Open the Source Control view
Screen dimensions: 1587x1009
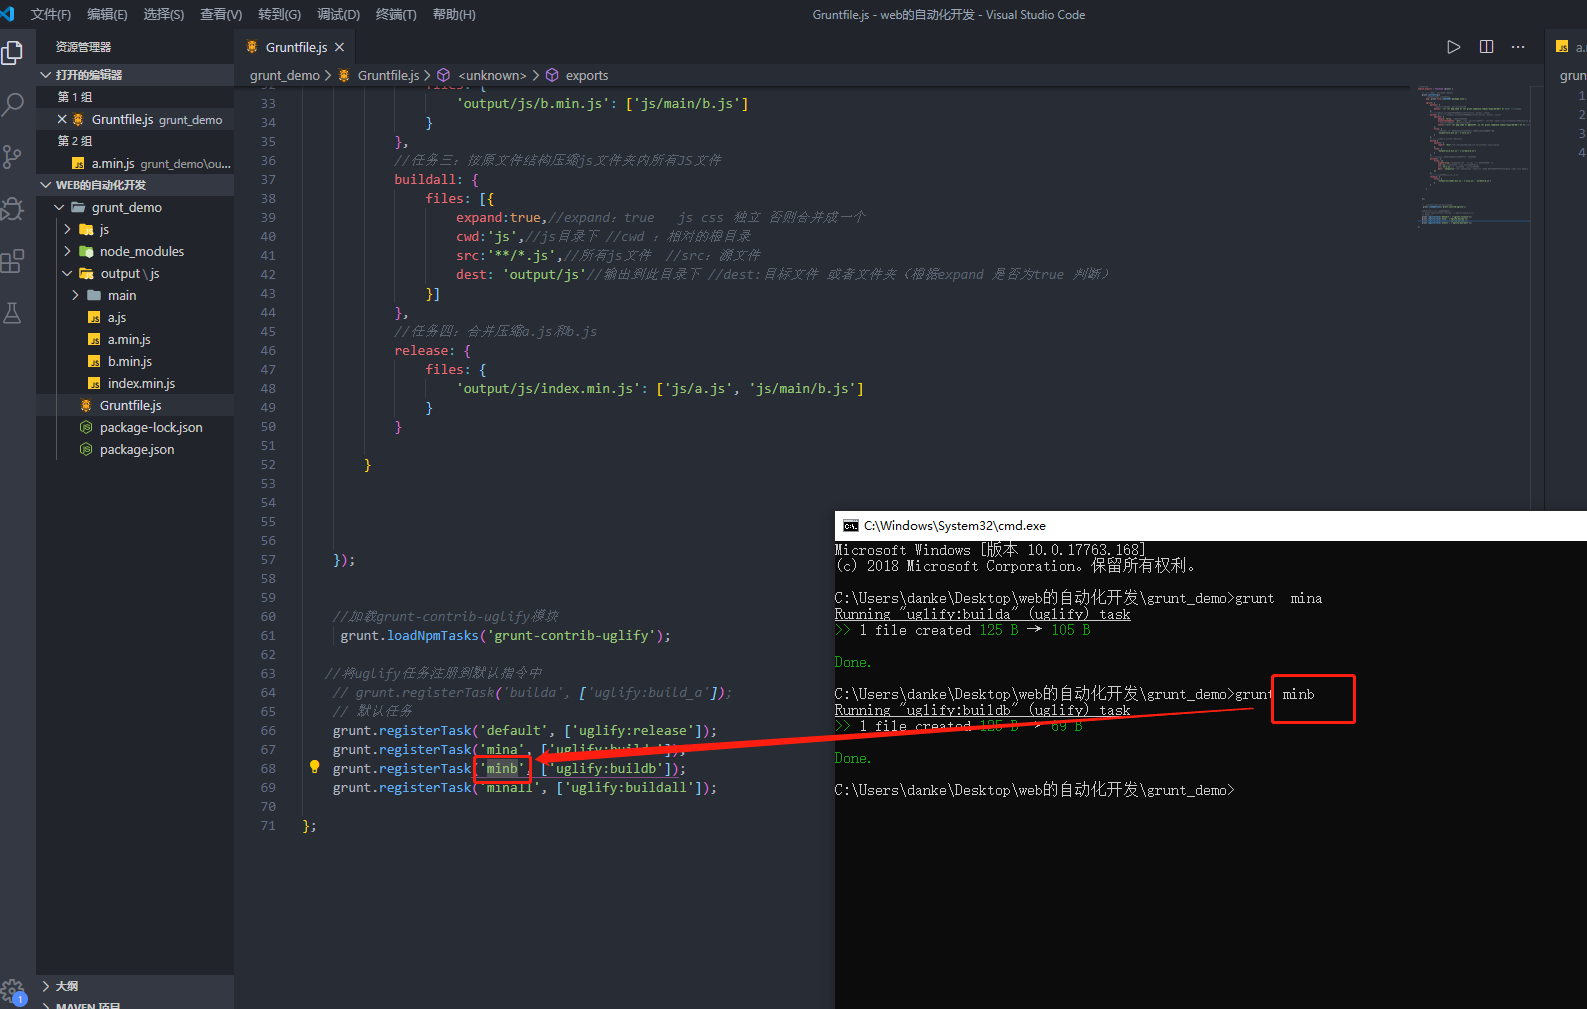pyautogui.click(x=13, y=157)
